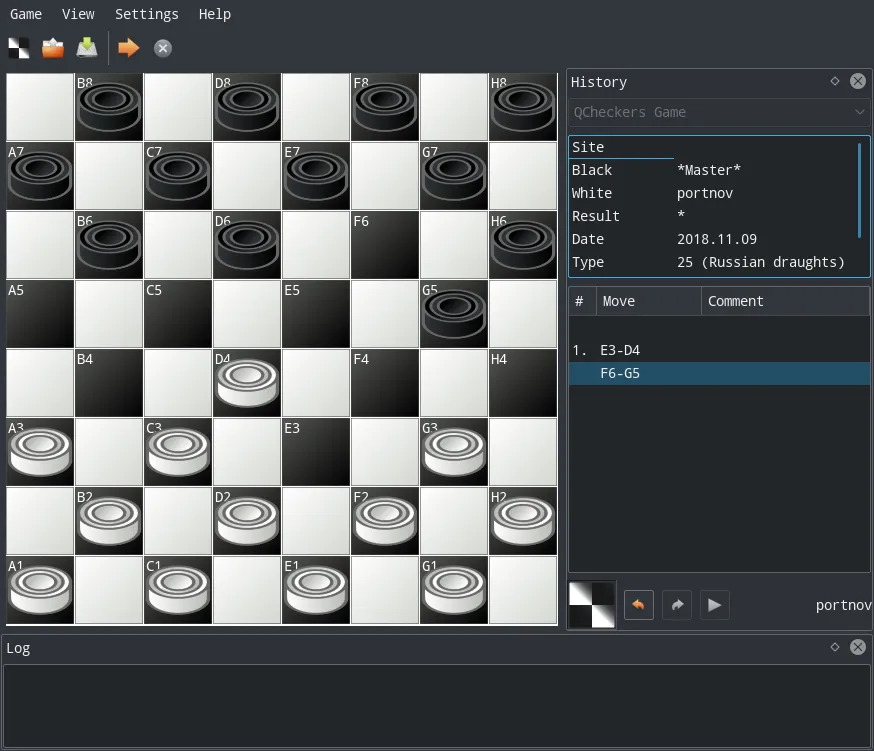Open a saved game via the folder icon

pos(52,47)
